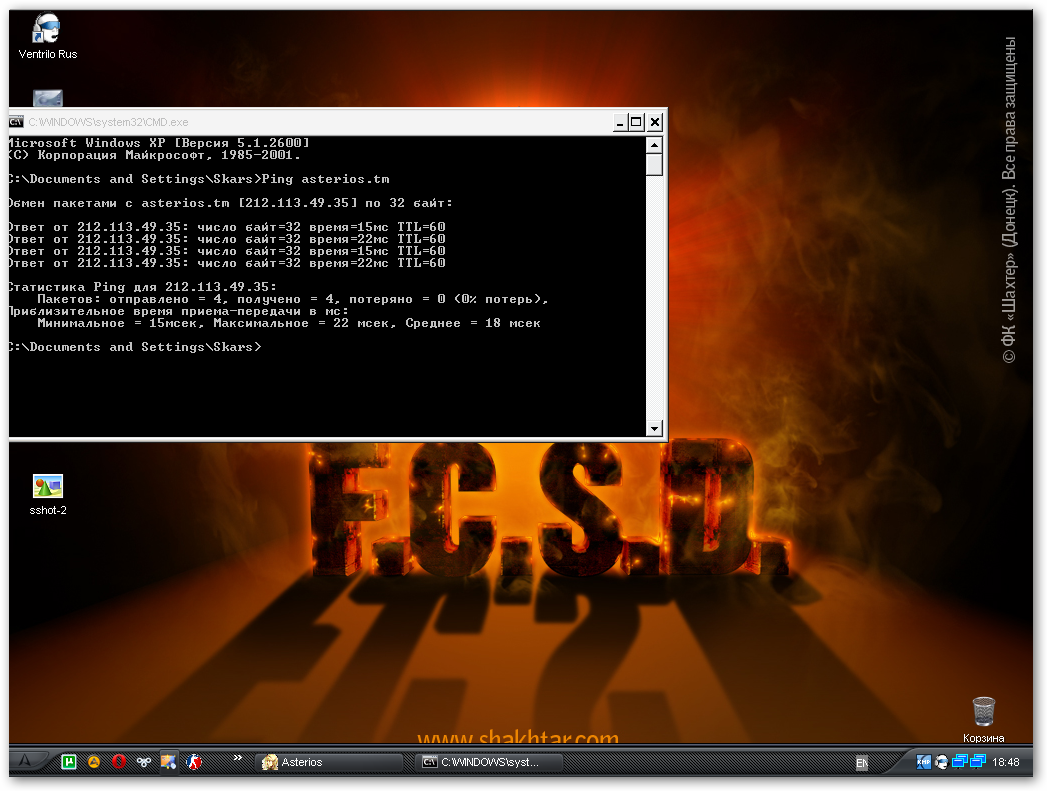
Task: Click the last command prompt line in CMD
Action: click(136, 347)
